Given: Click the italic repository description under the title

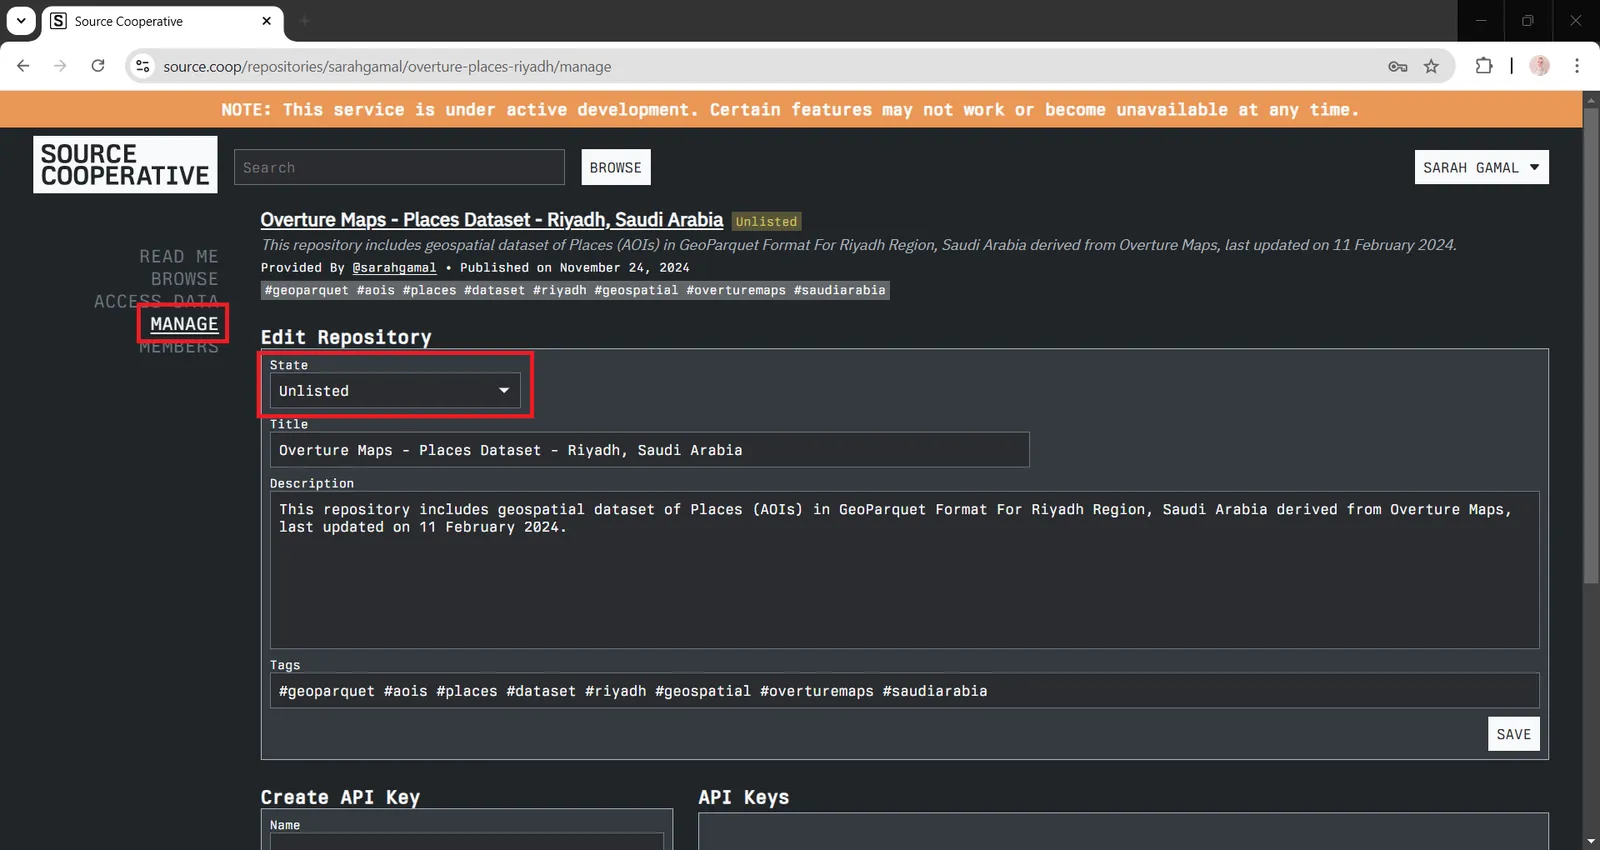Looking at the screenshot, I should tap(858, 245).
